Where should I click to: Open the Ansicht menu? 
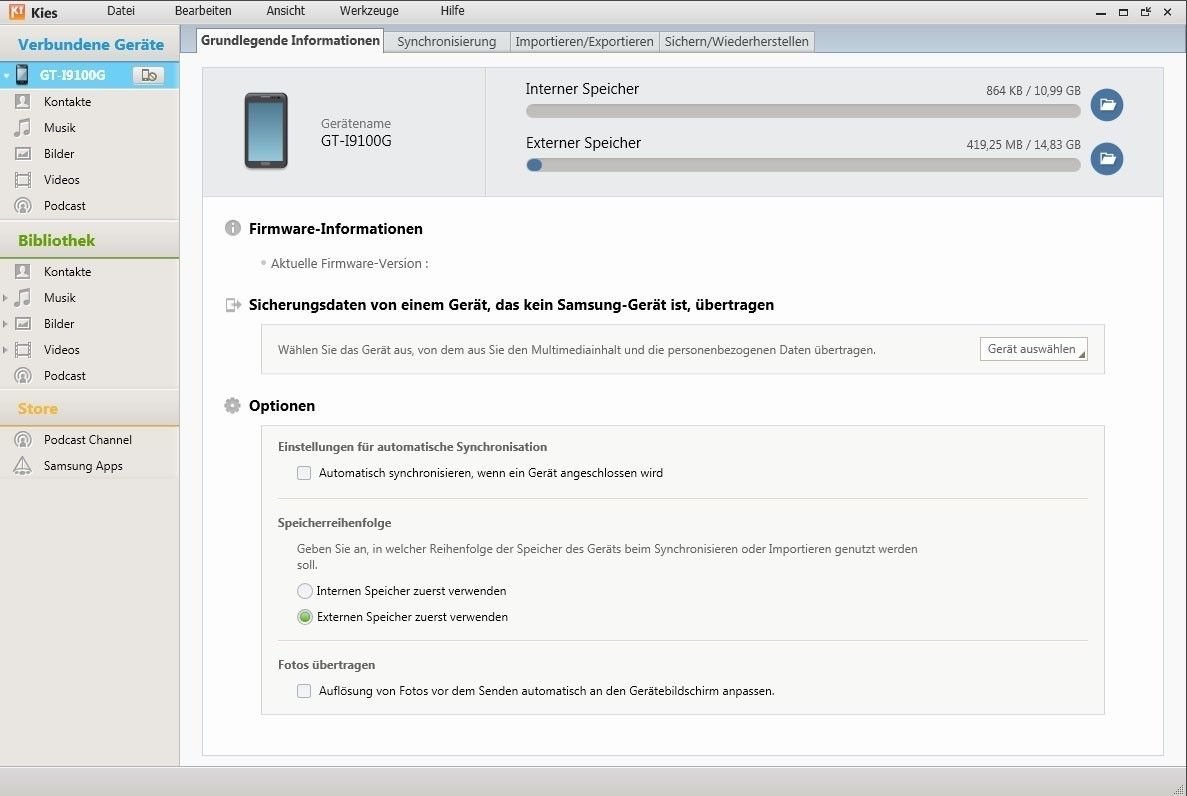[x=285, y=11]
